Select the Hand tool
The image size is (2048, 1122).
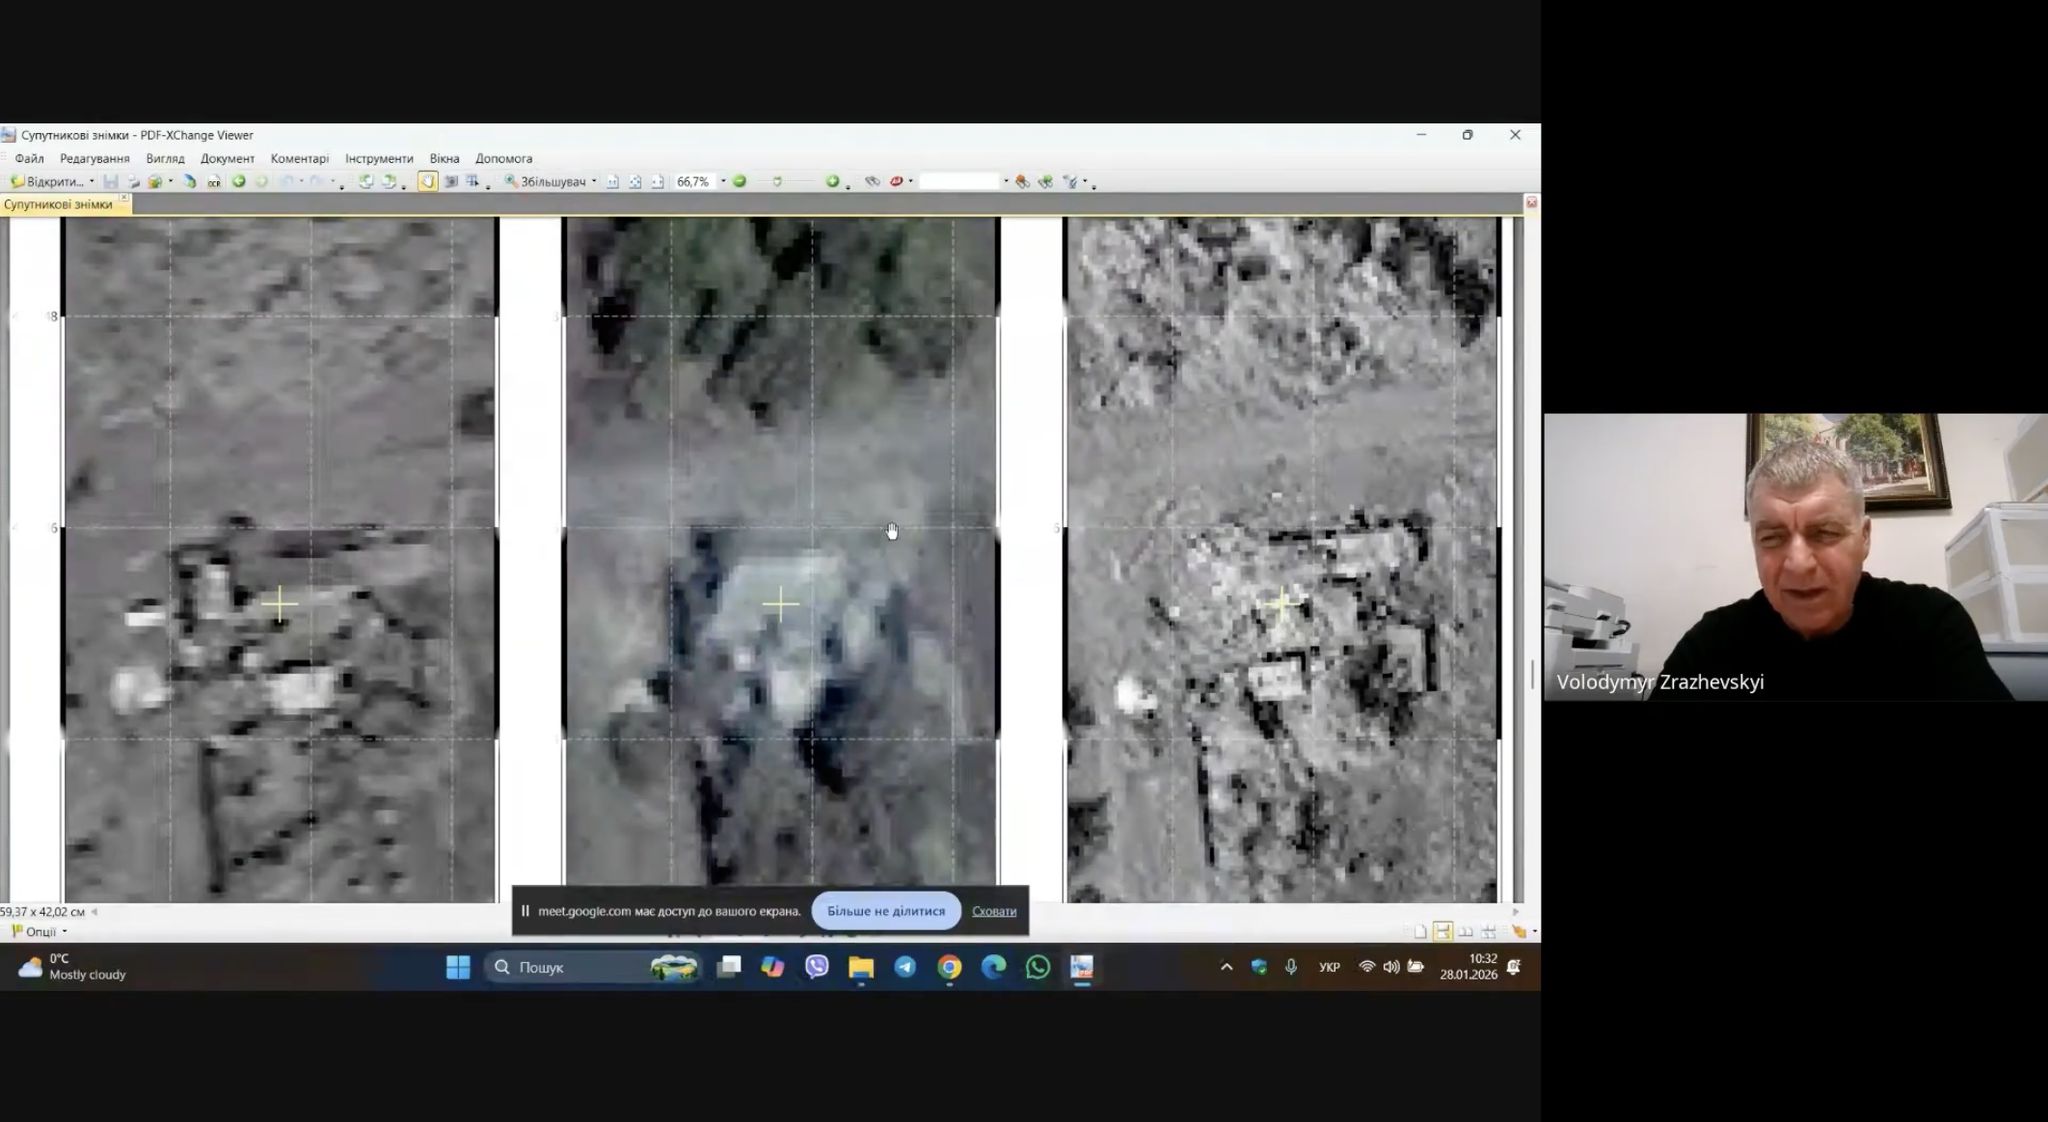[x=428, y=182]
